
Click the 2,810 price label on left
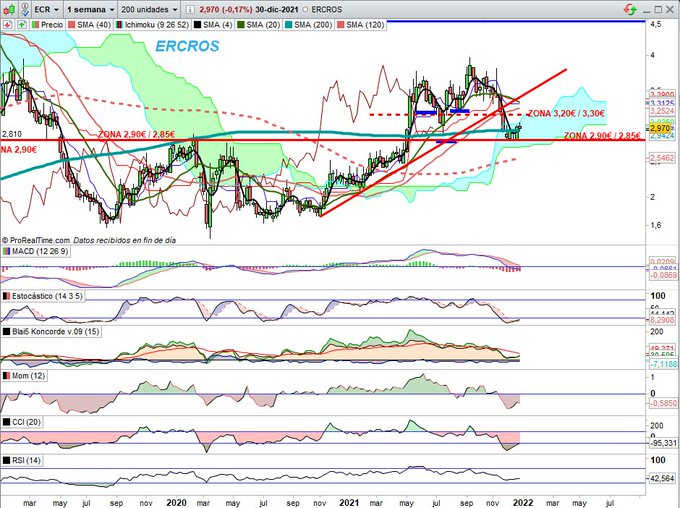click(x=11, y=134)
